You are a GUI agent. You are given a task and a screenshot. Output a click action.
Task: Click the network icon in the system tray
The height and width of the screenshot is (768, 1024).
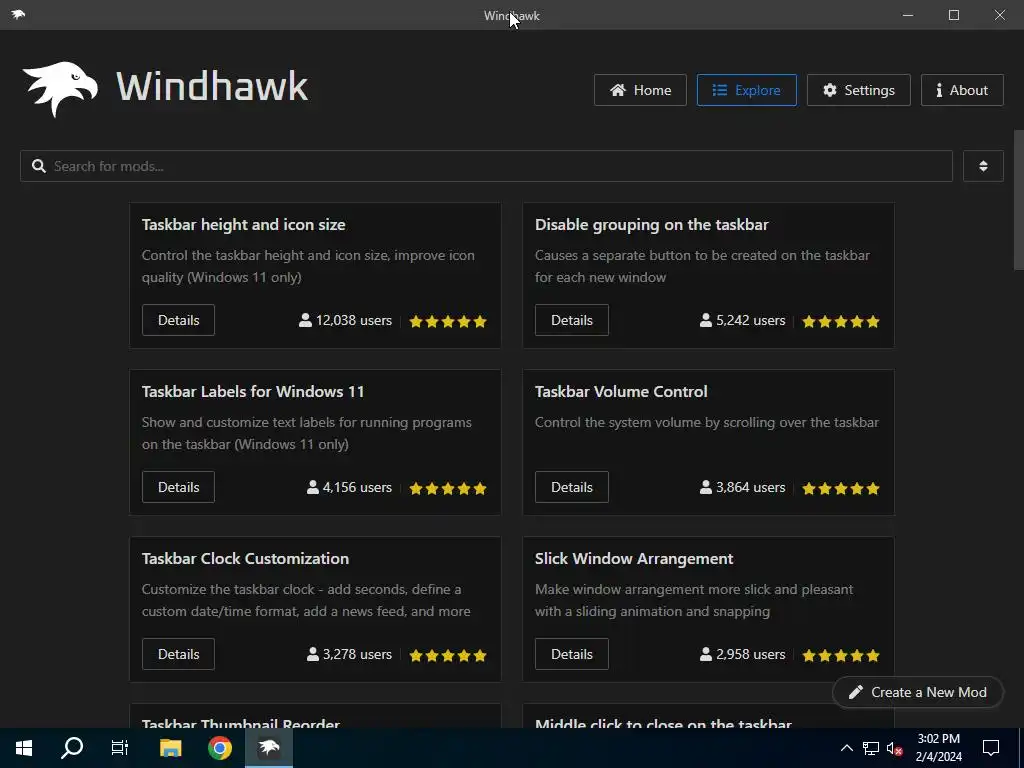coord(871,748)
